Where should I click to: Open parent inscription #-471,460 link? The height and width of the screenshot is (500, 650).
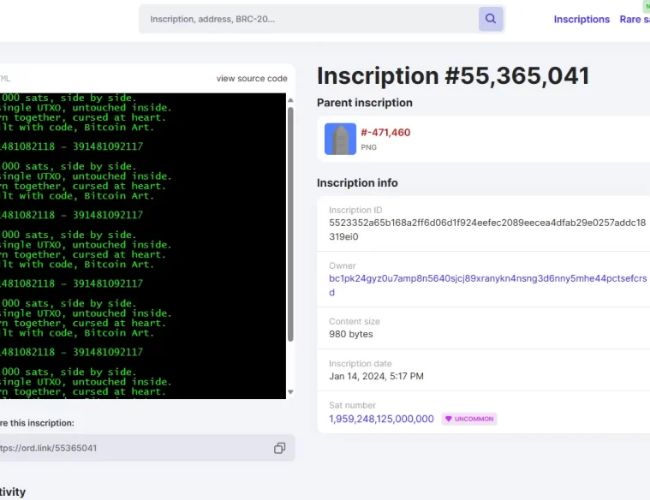tap(386, 132)
